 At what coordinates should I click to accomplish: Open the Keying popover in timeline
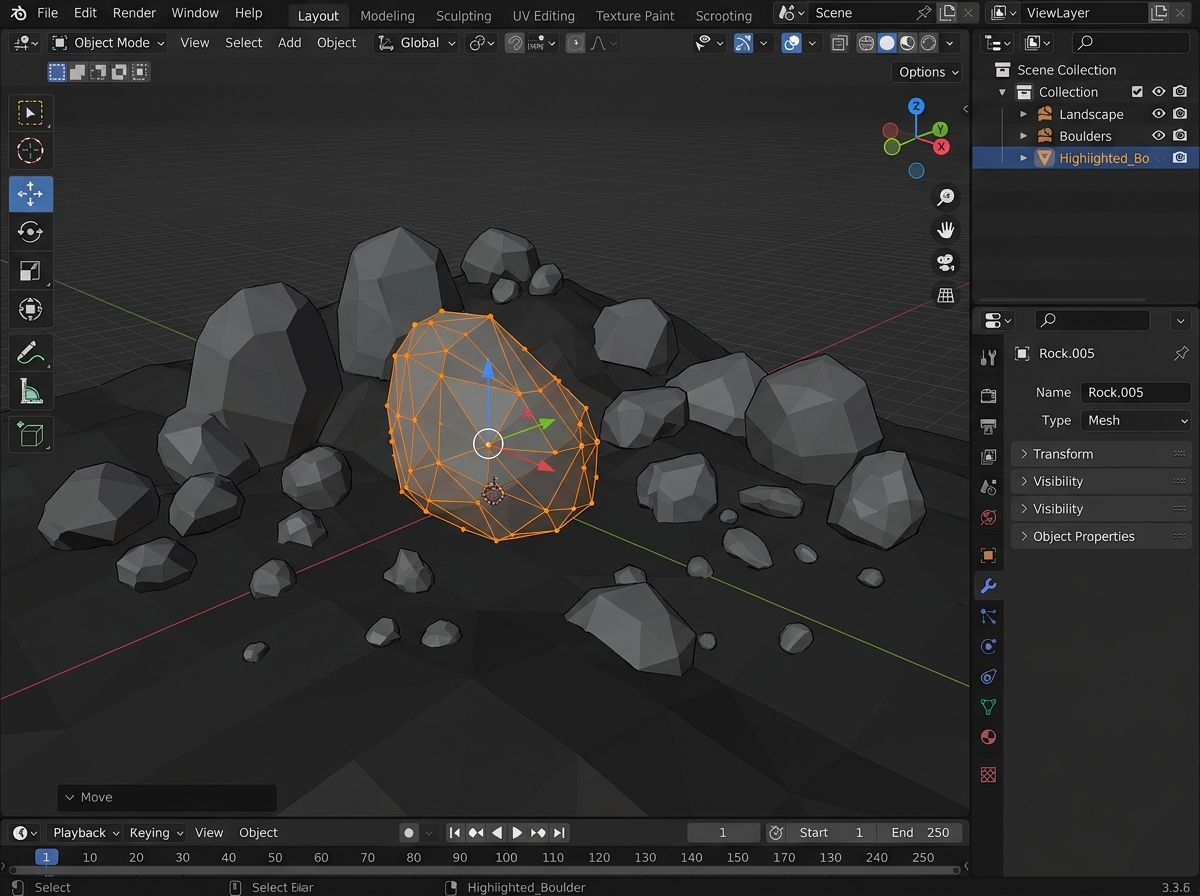pos(156,833)
